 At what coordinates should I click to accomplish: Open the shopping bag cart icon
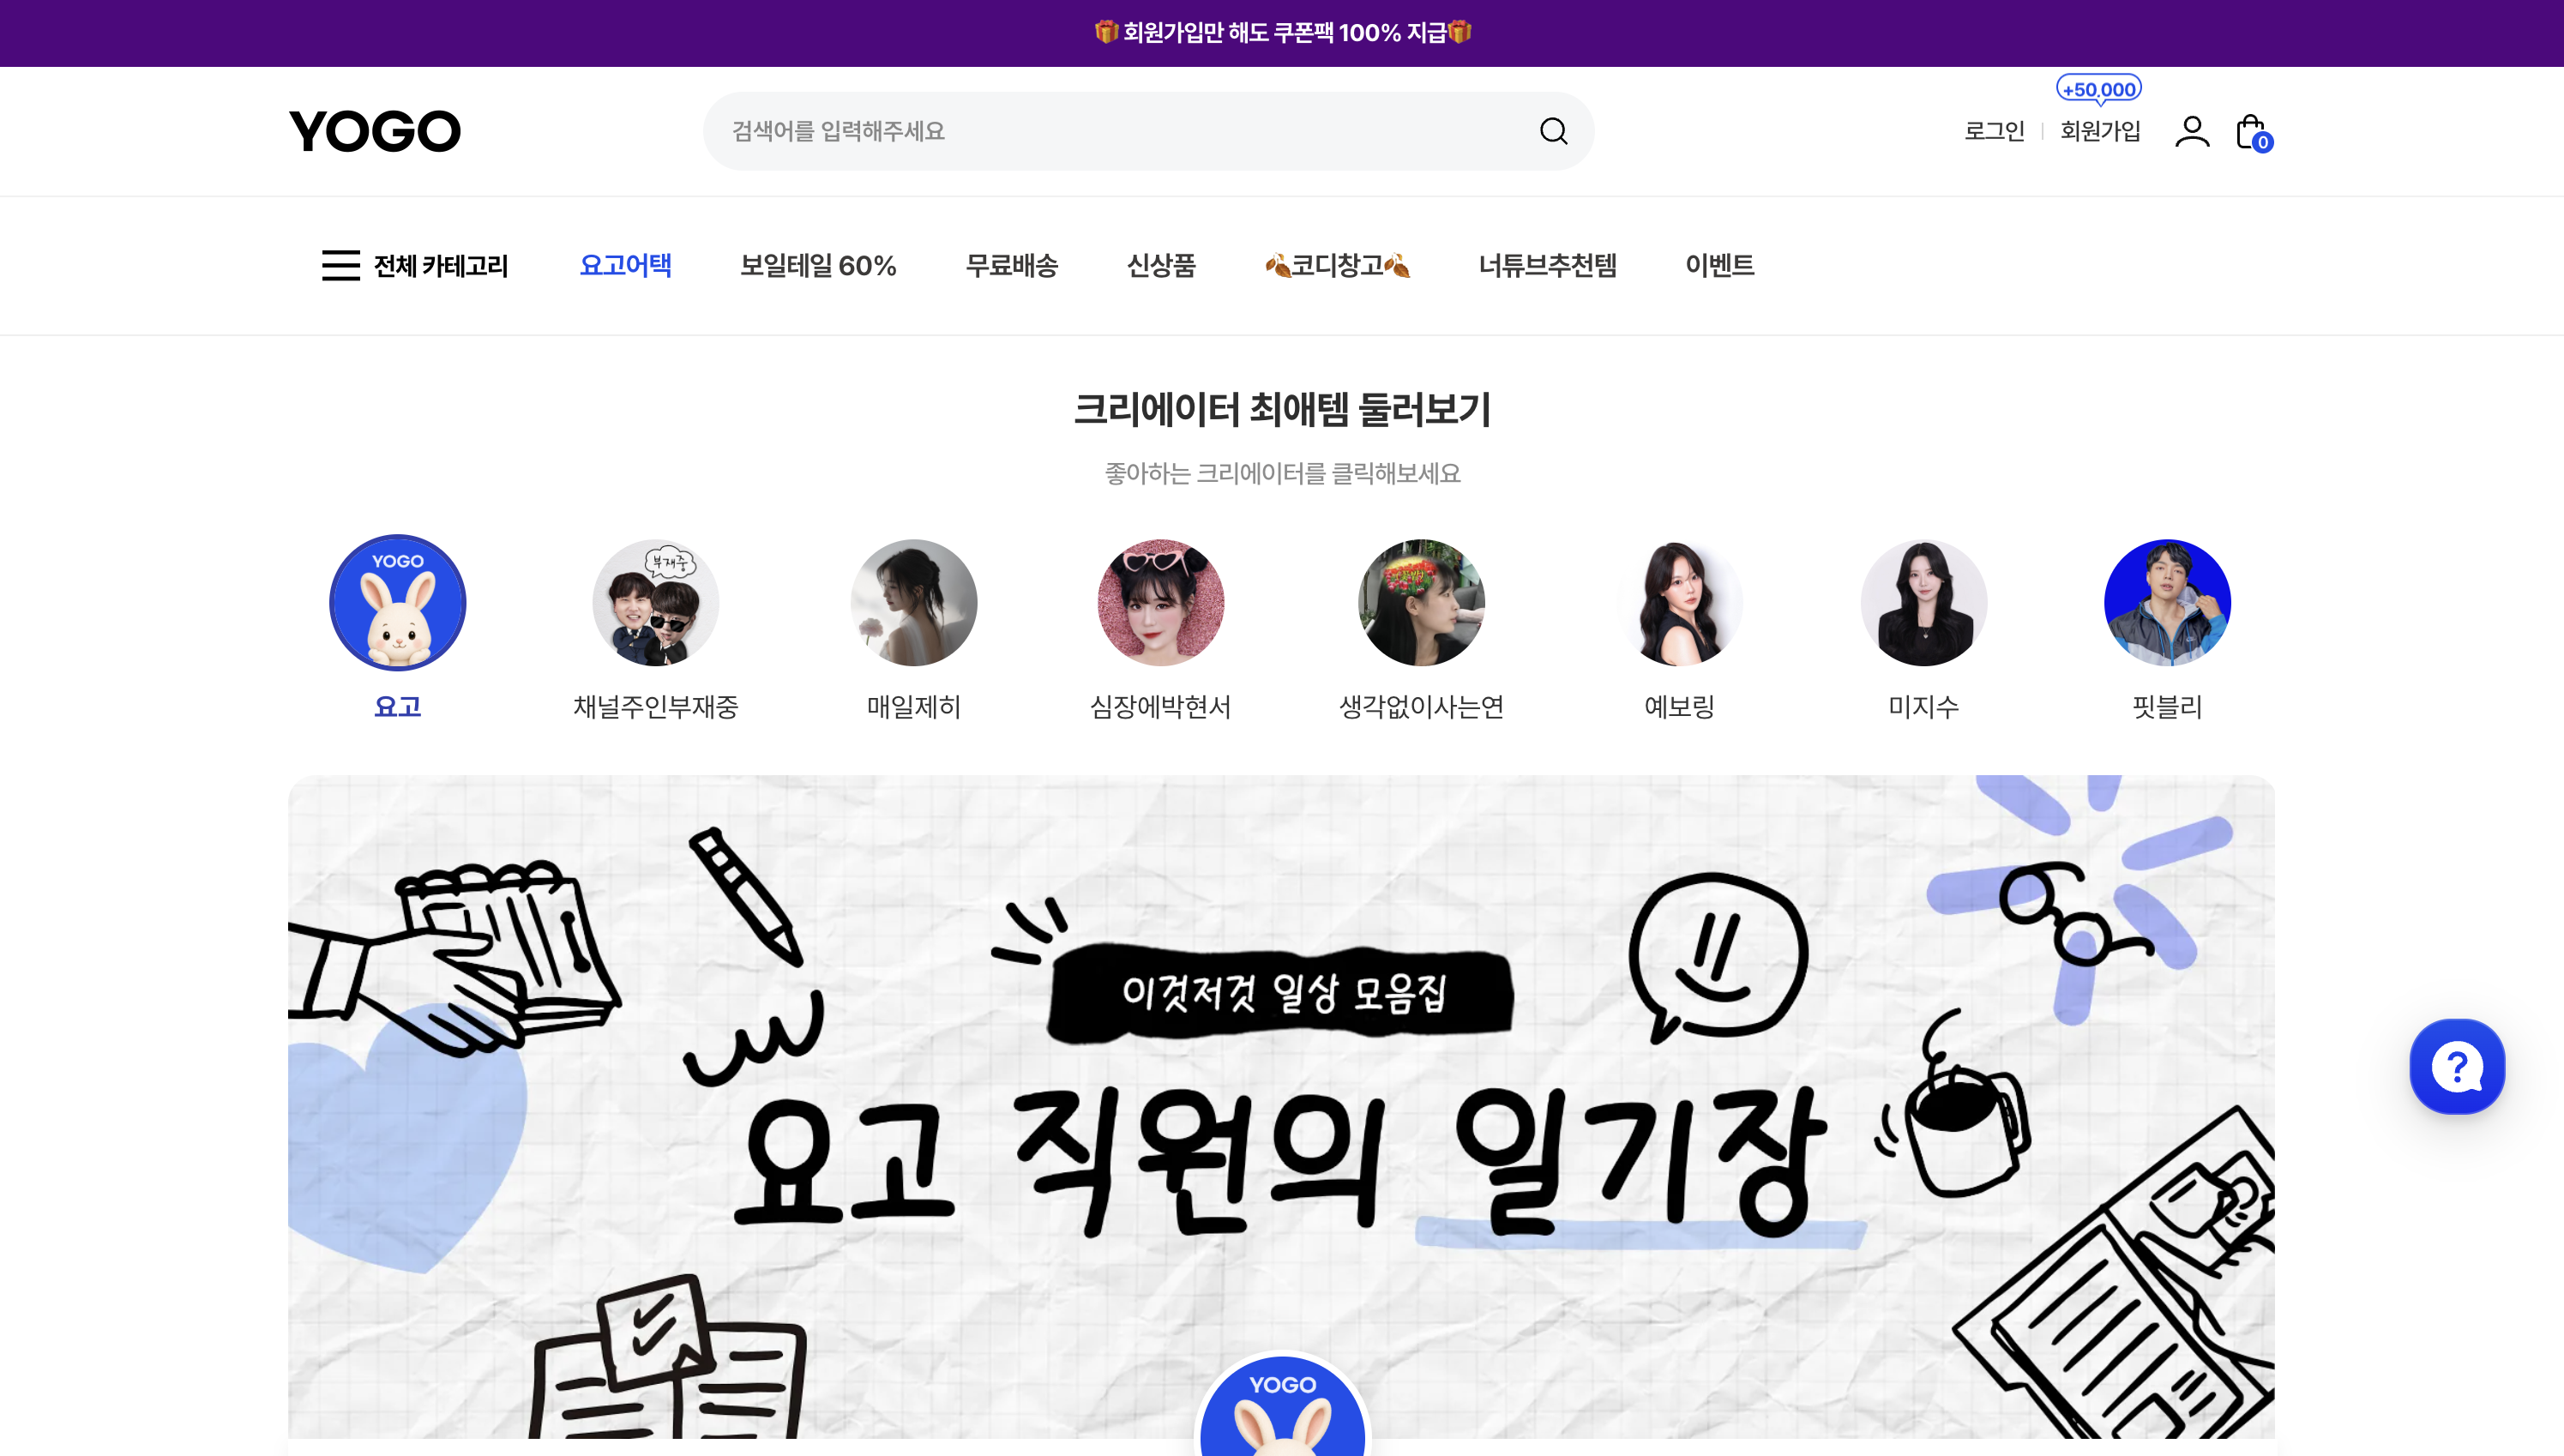click(x=2253, y=132)
